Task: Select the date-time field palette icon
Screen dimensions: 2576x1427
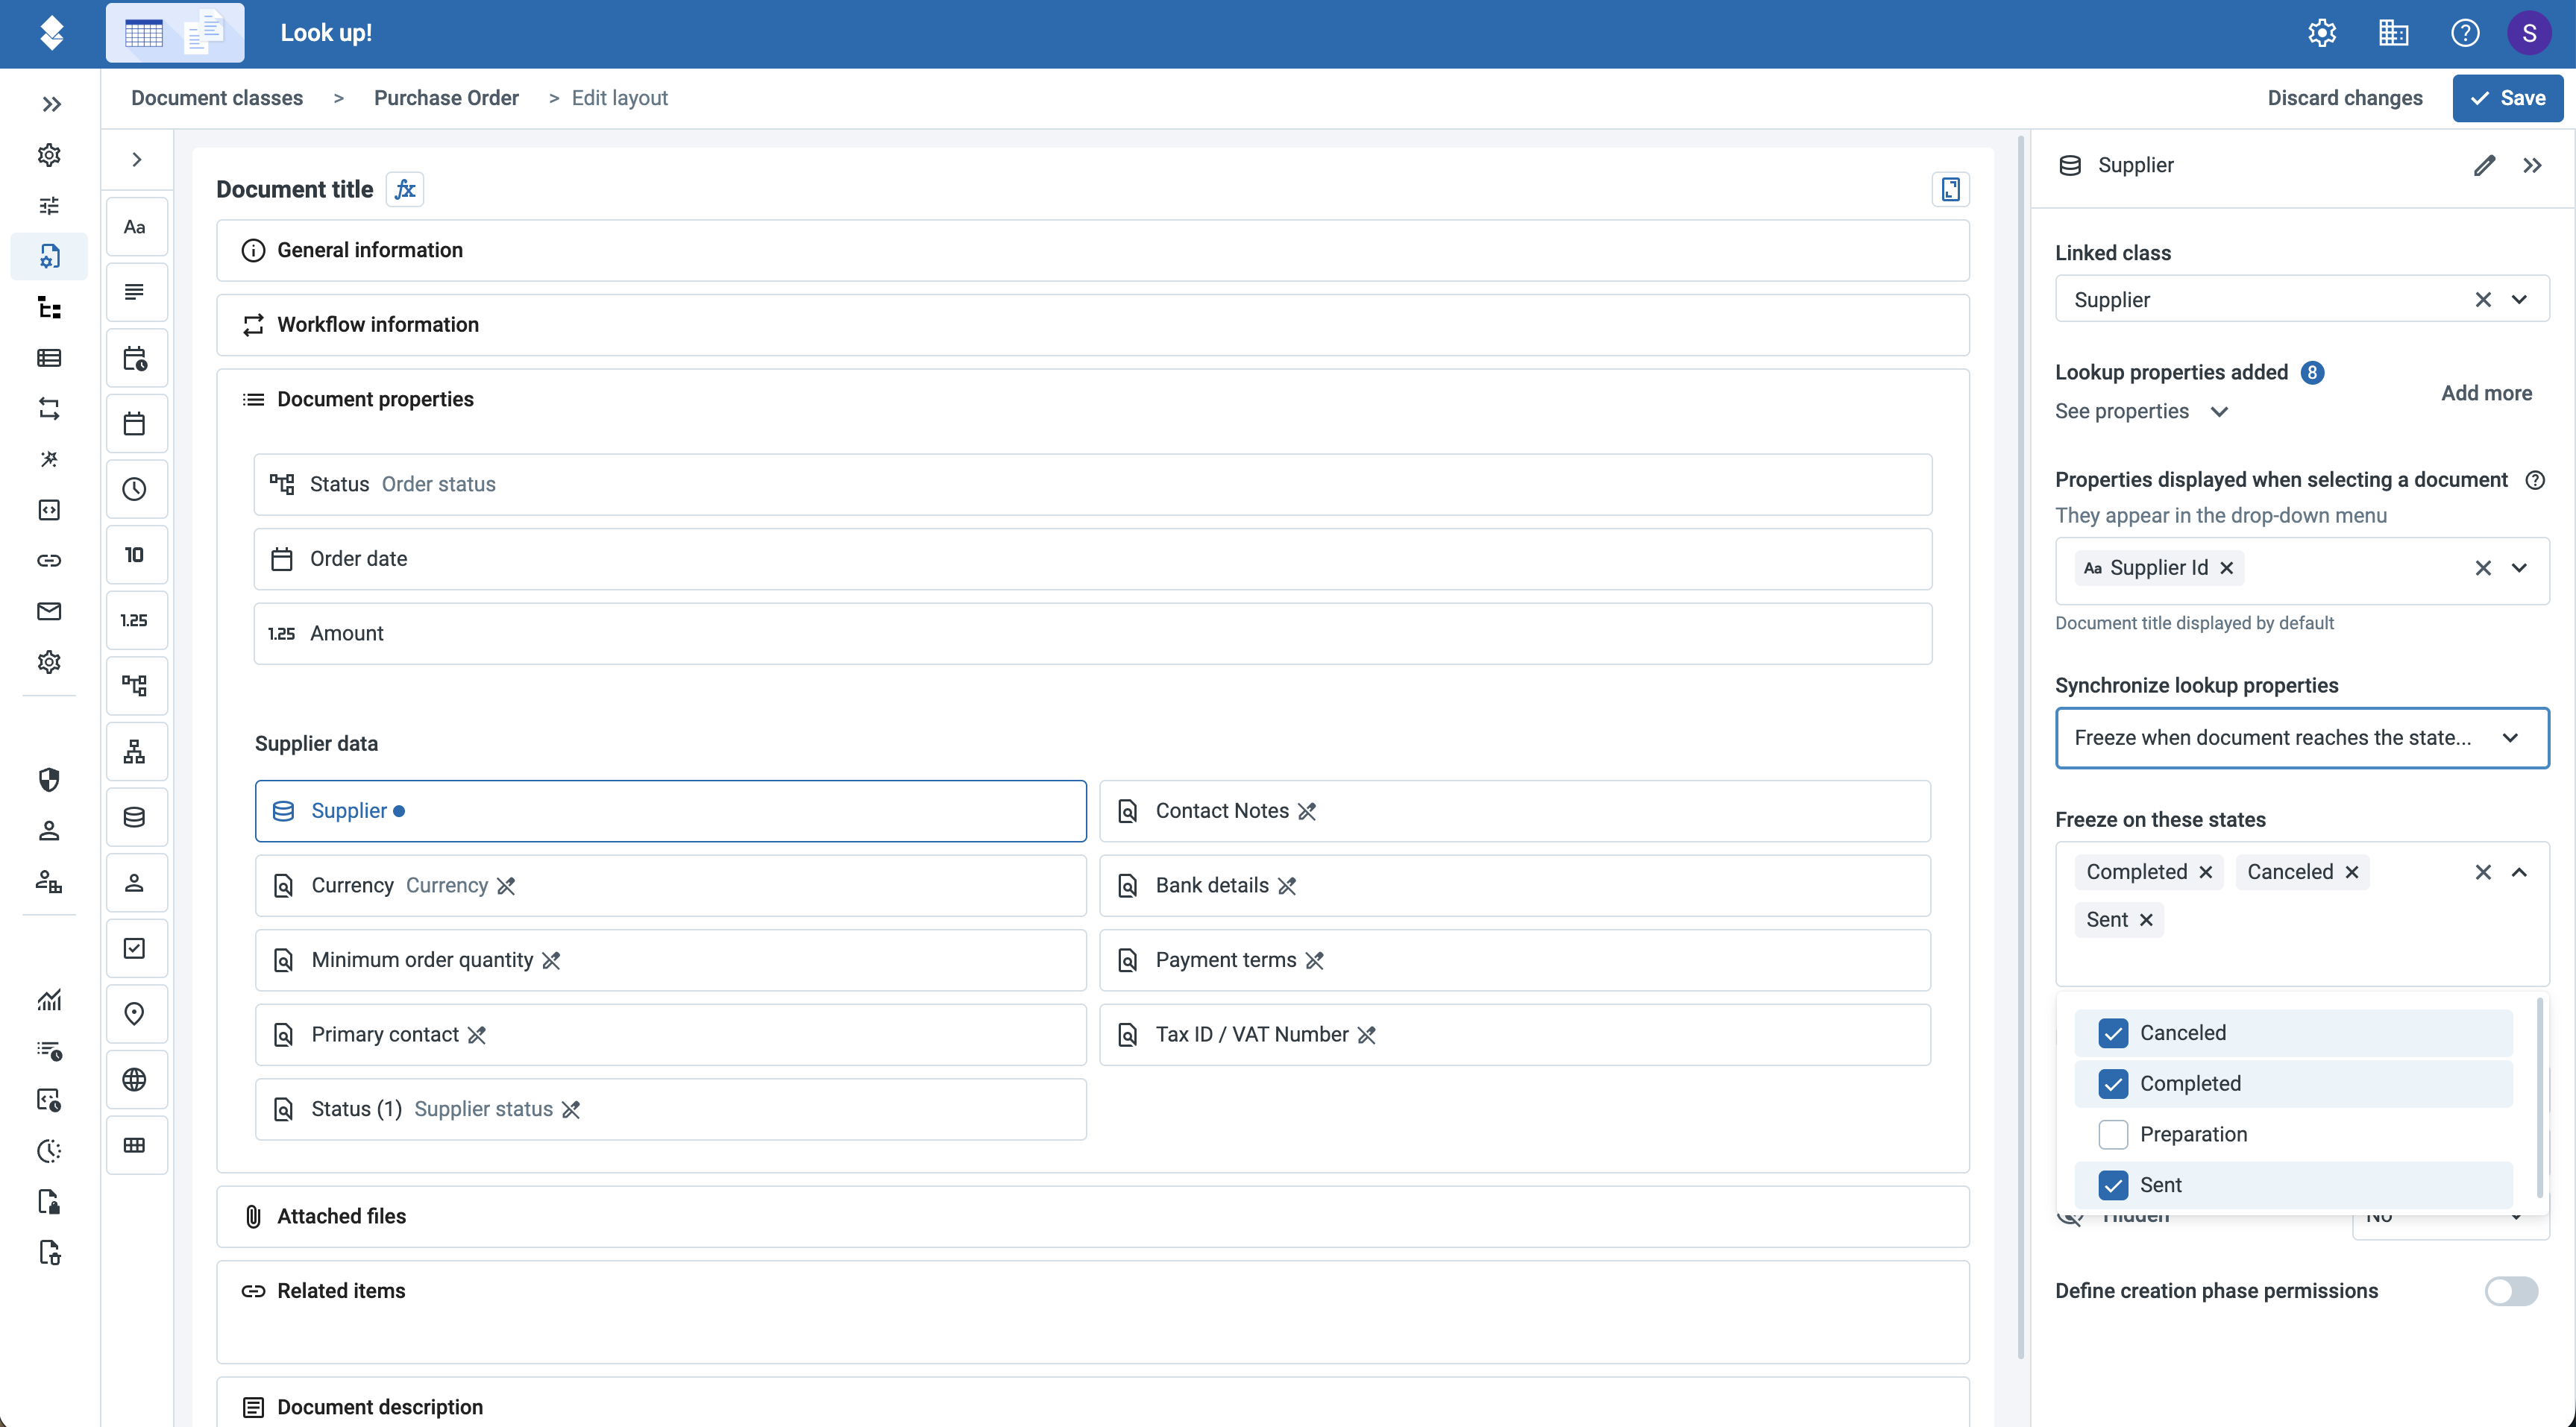Action: click(136, 358)
